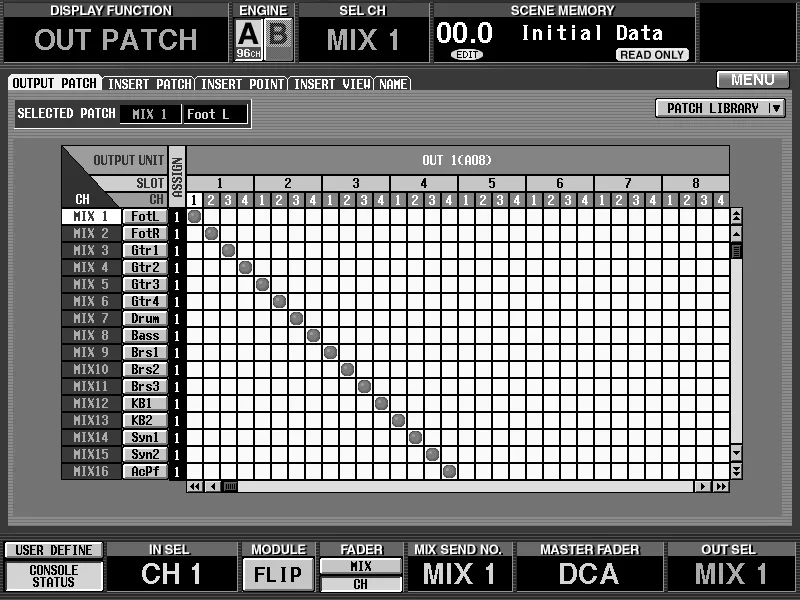Image resolution: width=800 pixels, height=600 pixels.
Task: Click the EDIT indicator under scene number
Action: [x=467, y=55]
